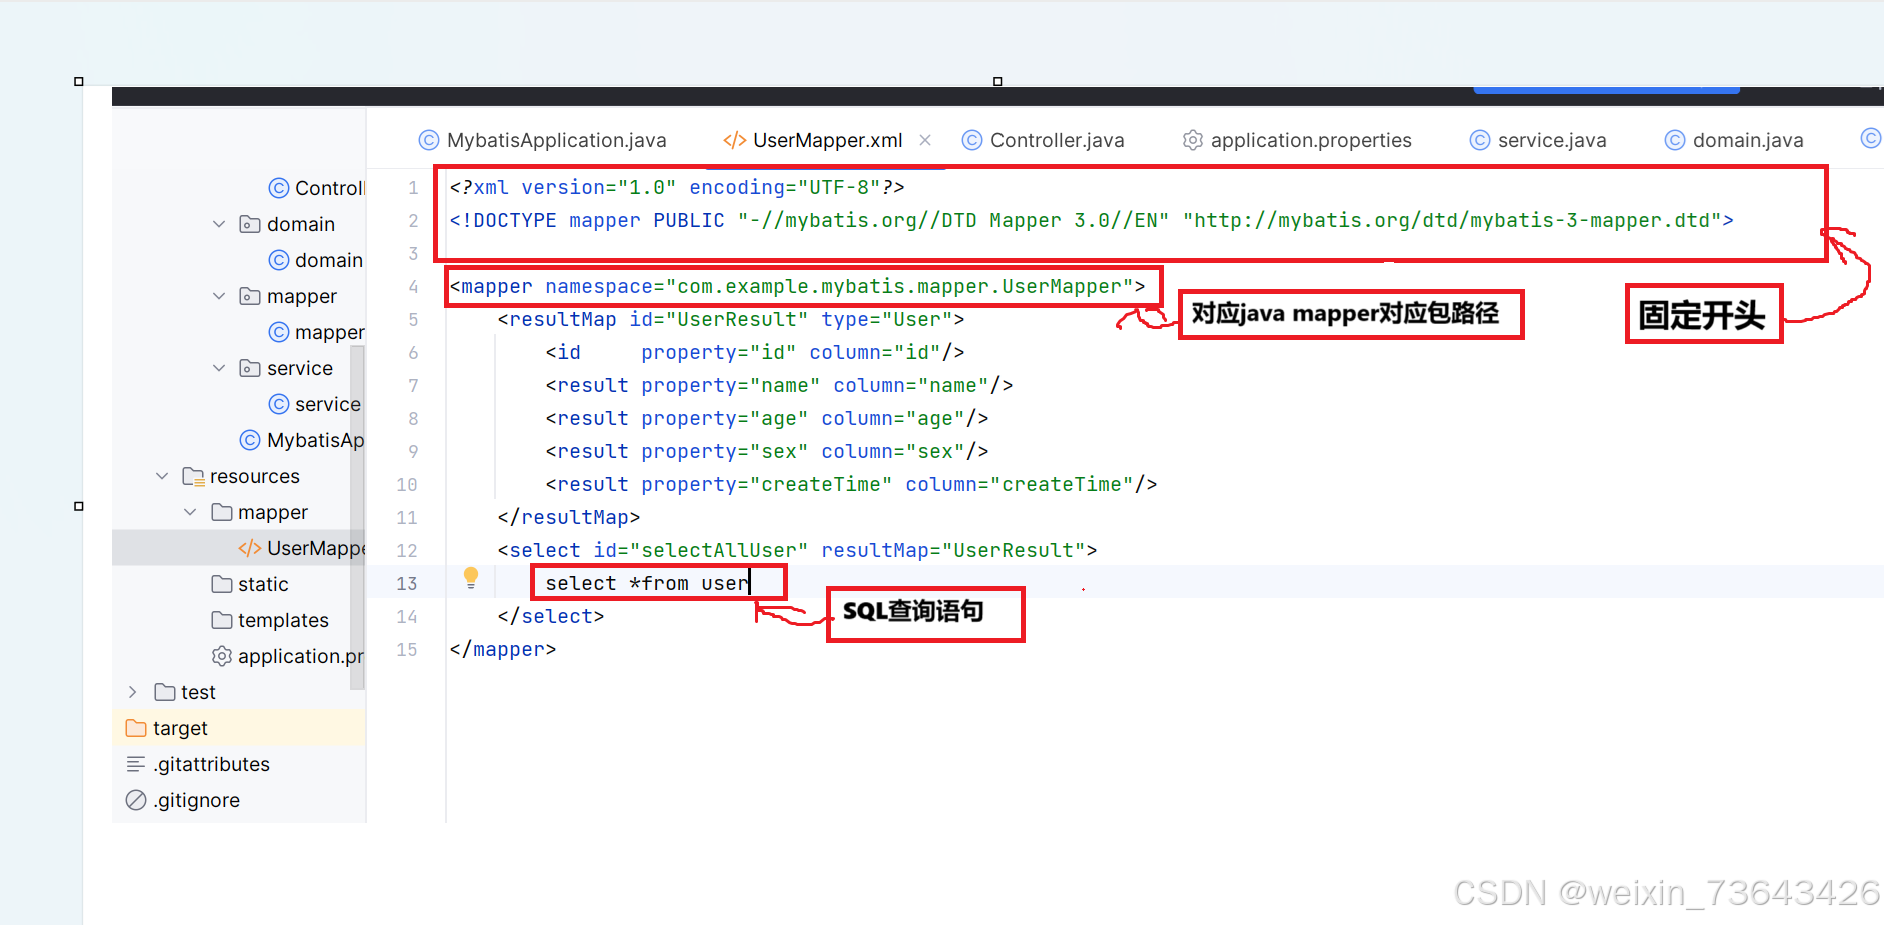Viewport: 1884px width, 925px height.
Task: Click the lightbulb intention icon on line 13
Action: [471, 578]
